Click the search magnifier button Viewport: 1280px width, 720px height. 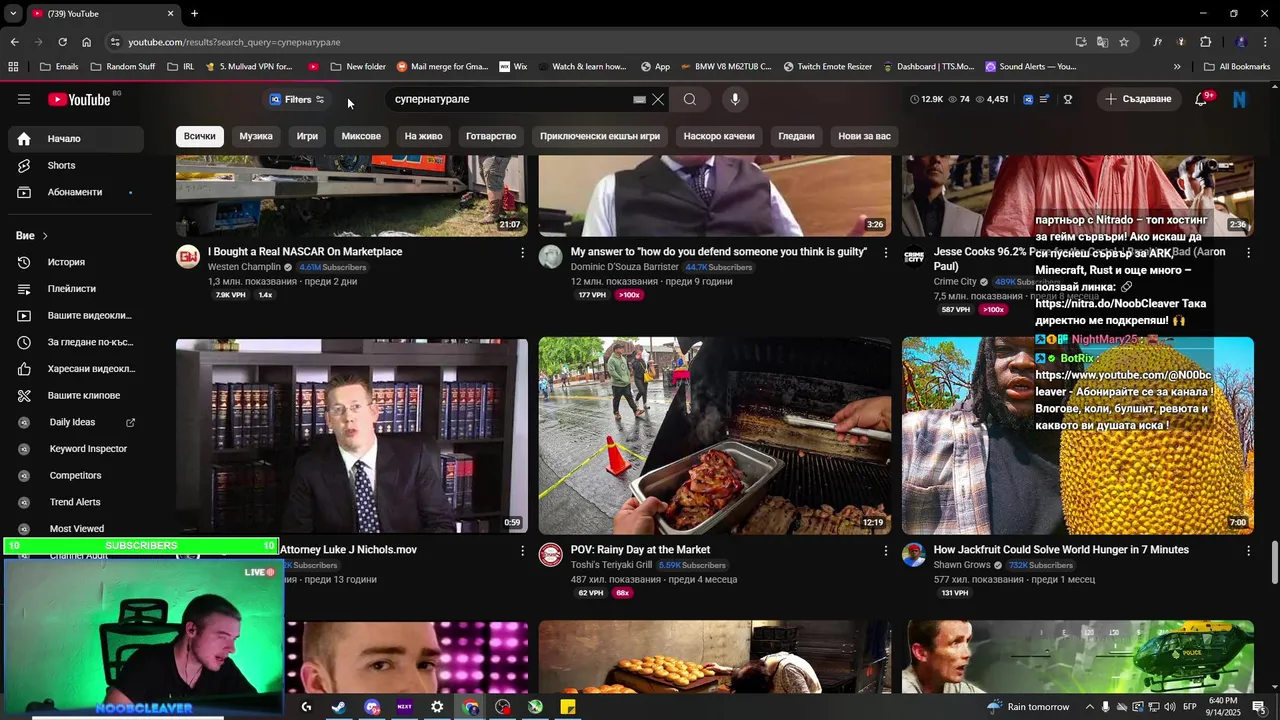pyautogui.click(x=690, y=99)
